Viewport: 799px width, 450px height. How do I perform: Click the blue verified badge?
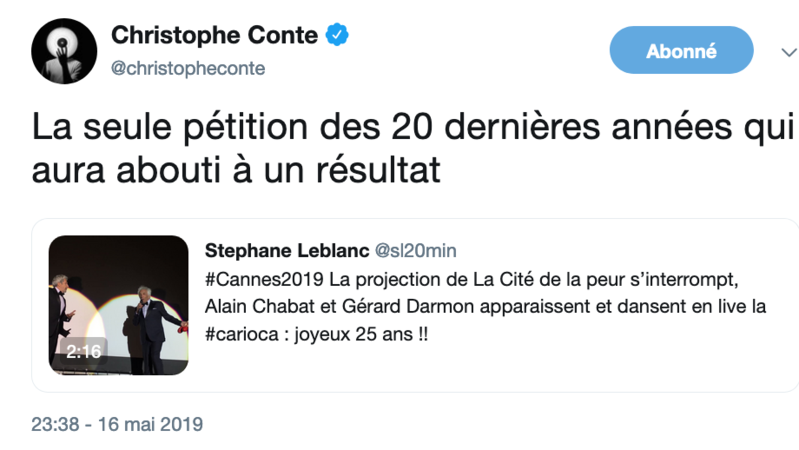[x=338, y=36]
